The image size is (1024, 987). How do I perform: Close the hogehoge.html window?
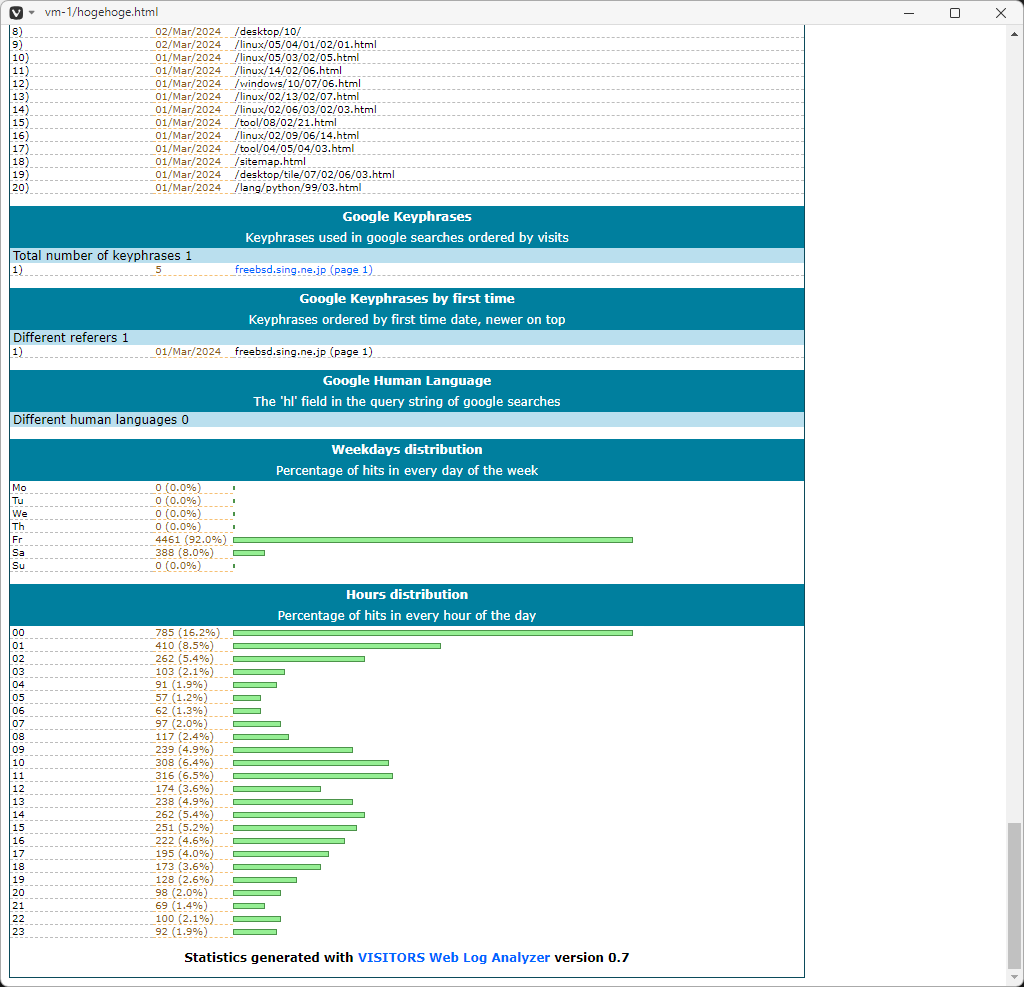[x=1001, y=13]
